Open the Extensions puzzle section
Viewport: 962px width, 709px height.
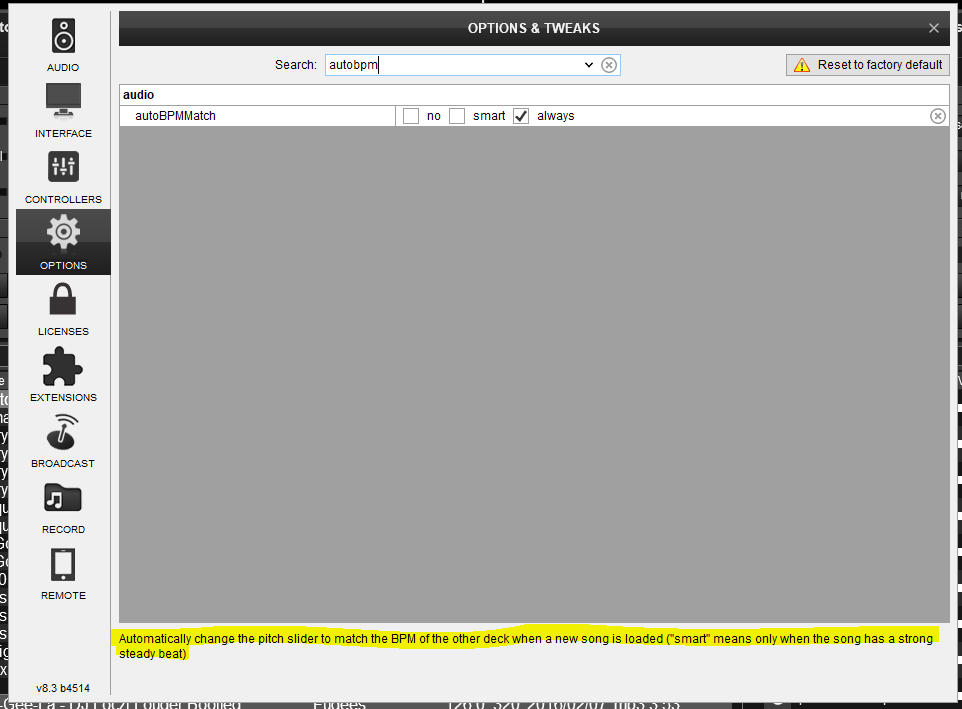pyautogui.click(x=63, y=374)
